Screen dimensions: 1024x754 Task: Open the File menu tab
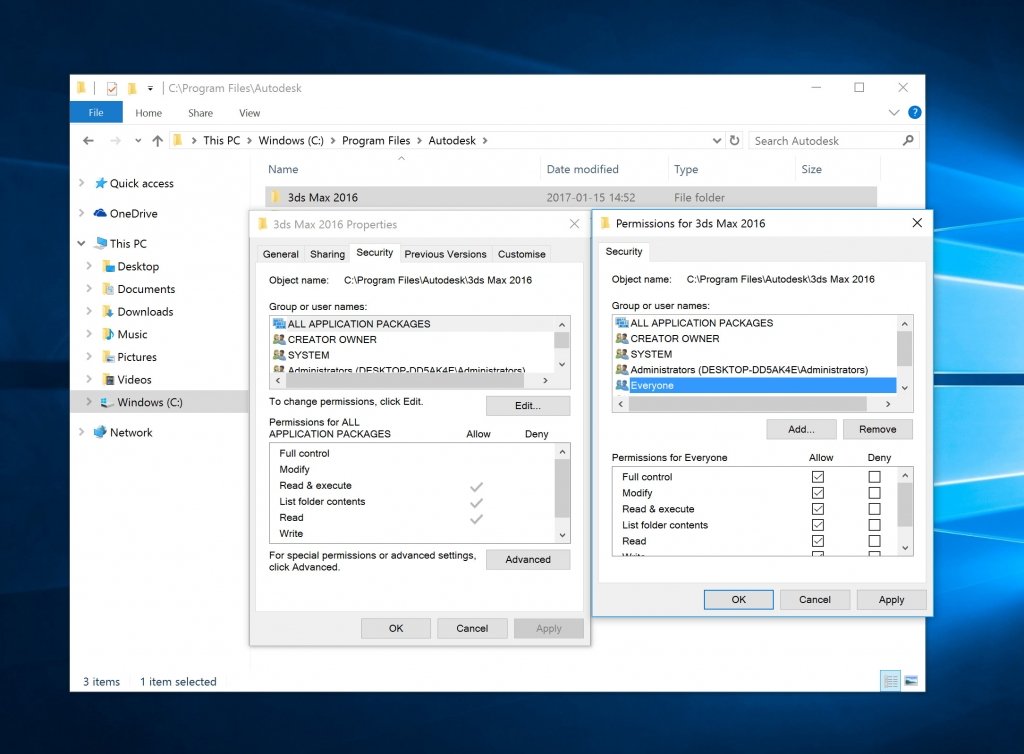tap(96, 112)
